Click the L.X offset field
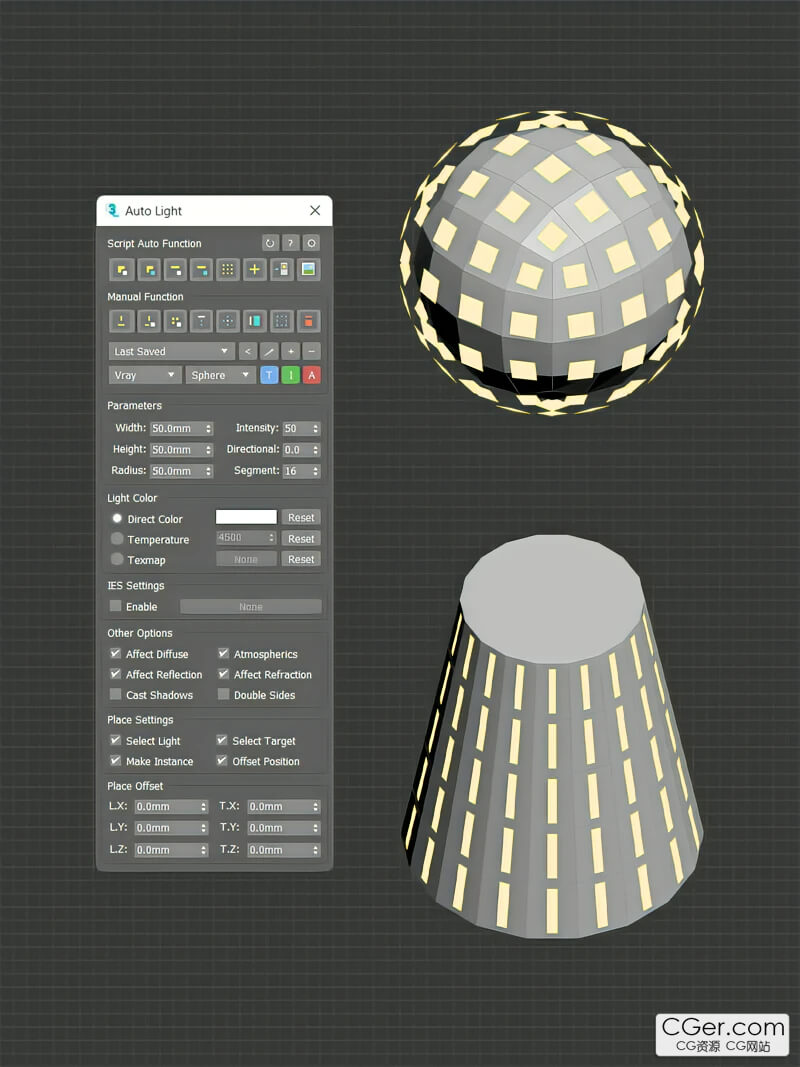The width and height of the screenshot is (800, 1067). [171, 806]
